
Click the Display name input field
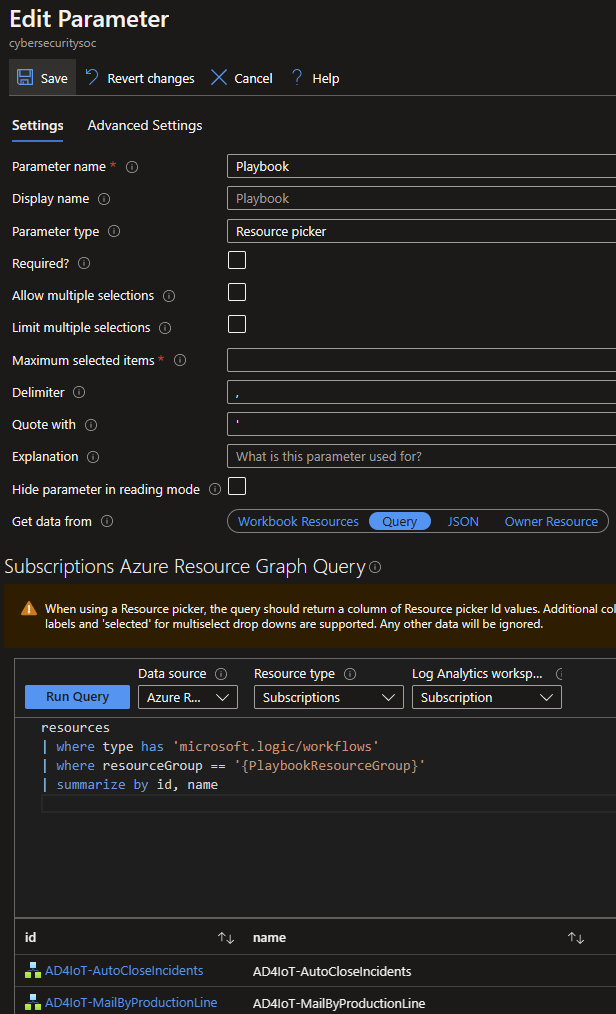click(421, 199)
